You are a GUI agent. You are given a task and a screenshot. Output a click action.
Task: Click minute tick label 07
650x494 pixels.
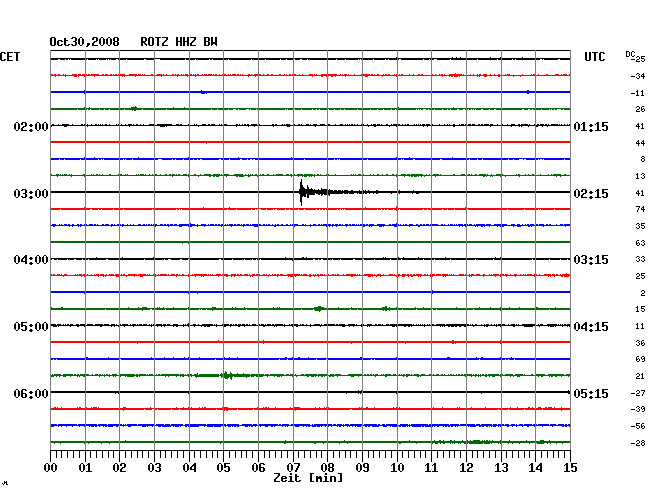[x=293, y=467]
